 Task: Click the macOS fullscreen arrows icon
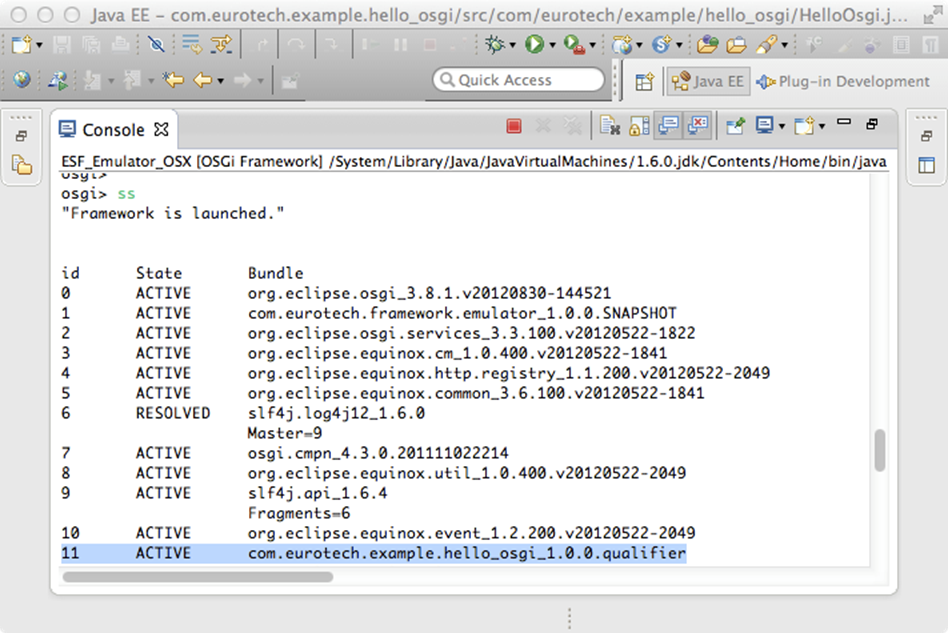coord(932,15)
